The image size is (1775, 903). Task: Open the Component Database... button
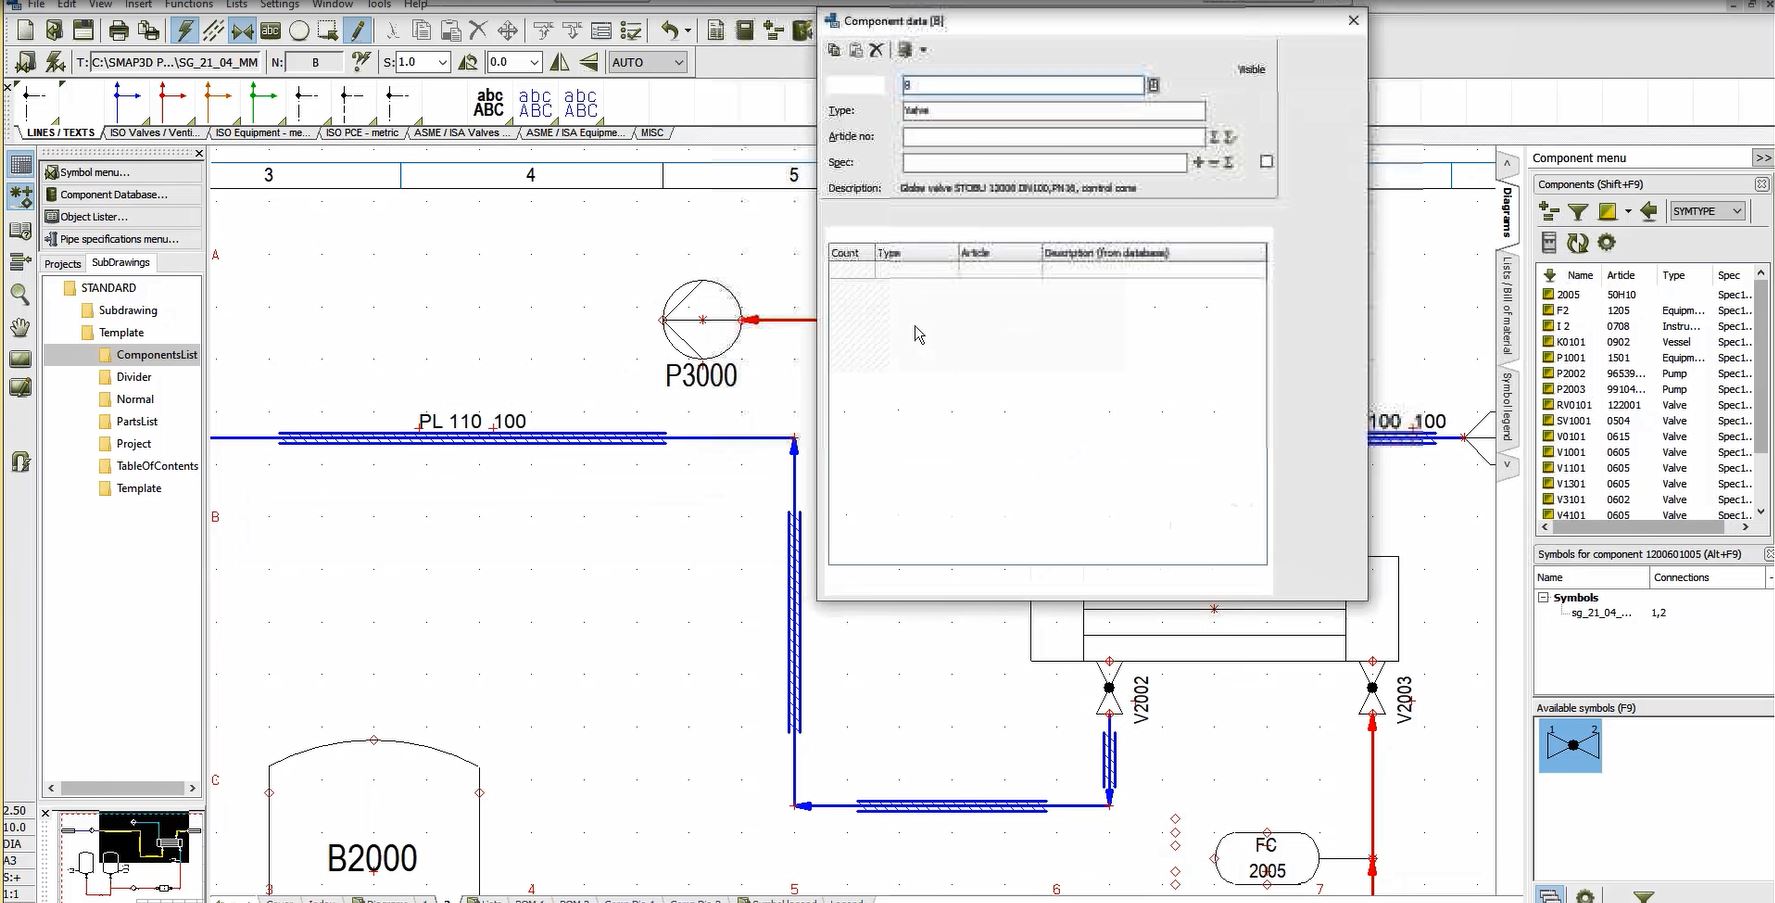point(122,195)
